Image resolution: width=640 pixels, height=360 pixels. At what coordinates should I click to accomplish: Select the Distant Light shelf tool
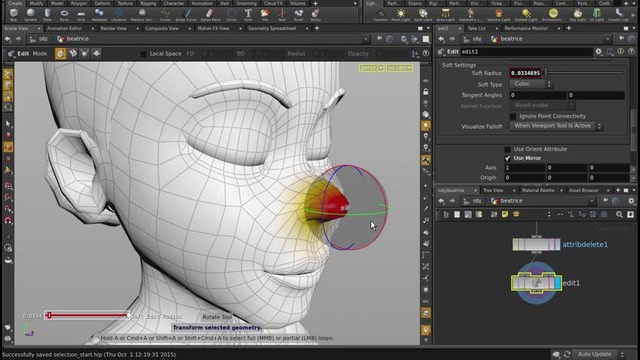(526, 15)
